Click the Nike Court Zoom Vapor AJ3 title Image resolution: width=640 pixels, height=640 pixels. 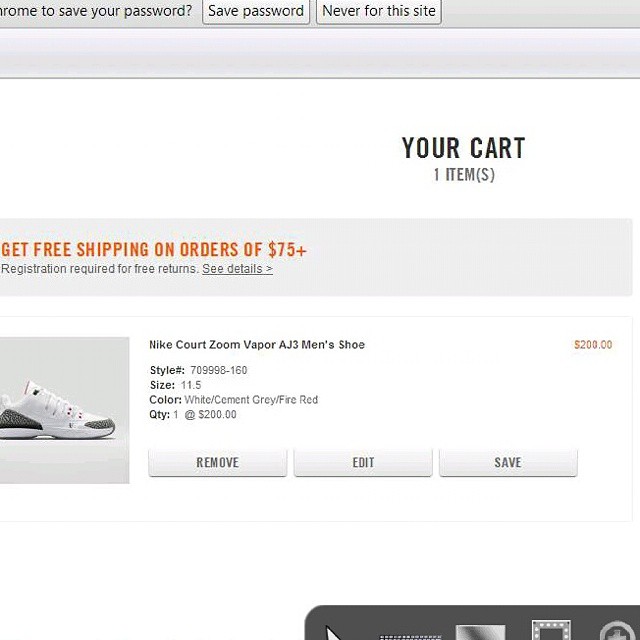coord(257,345)
